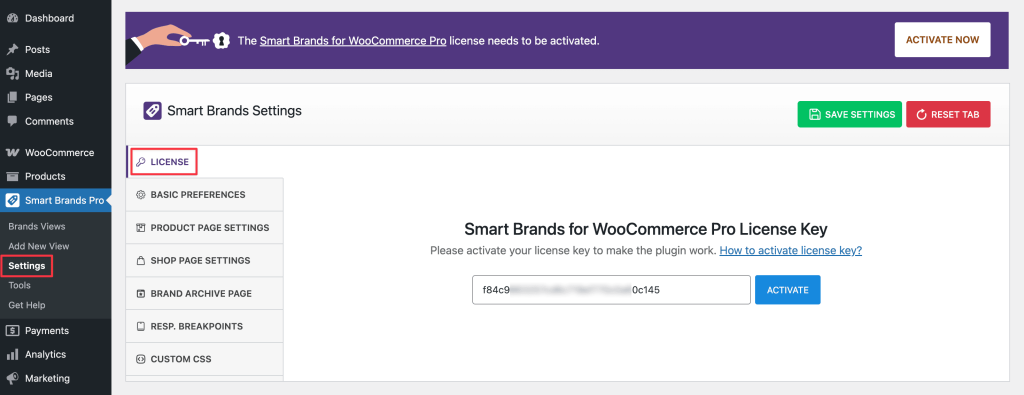Open Brands Views submenu item
This screenshot has width=1024, height=395.
pos(37,227)
